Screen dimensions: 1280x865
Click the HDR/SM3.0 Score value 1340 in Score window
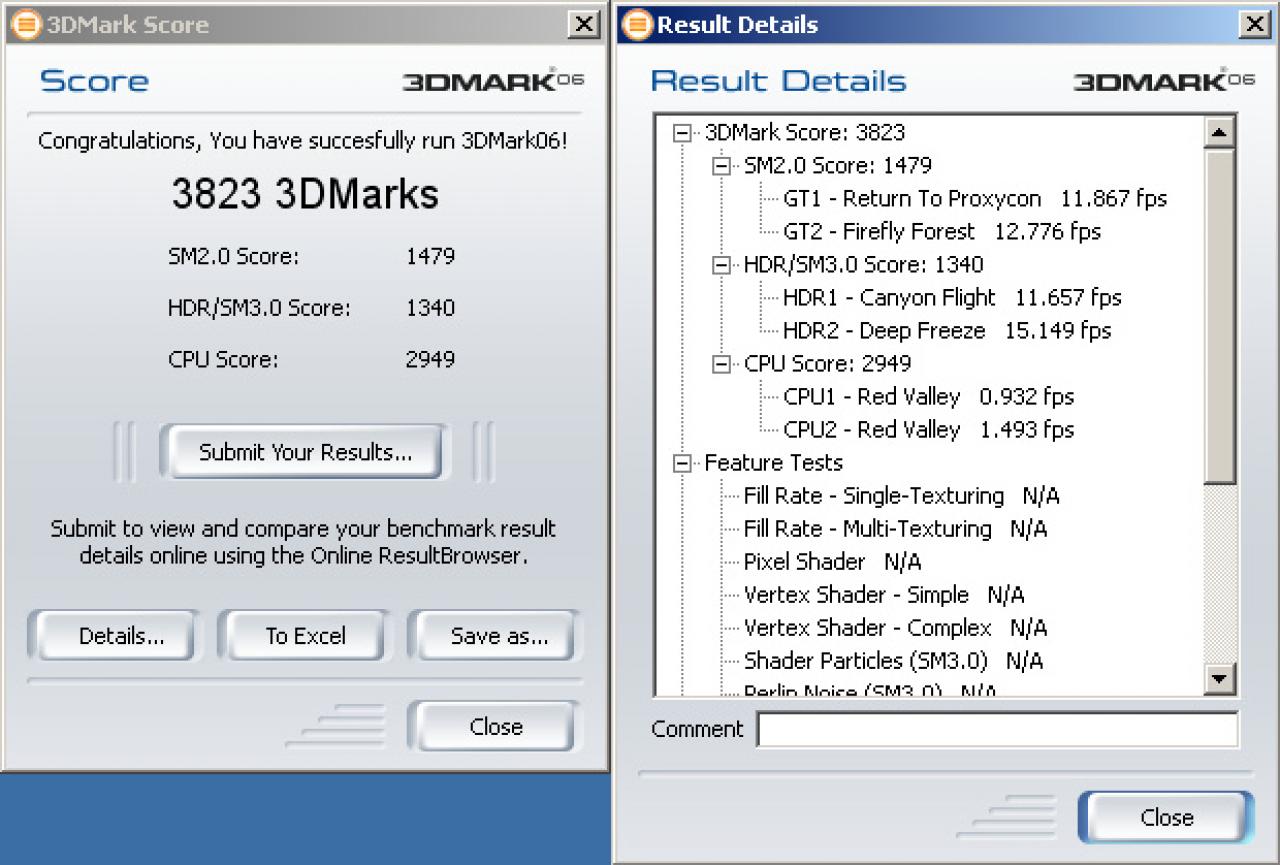click(x=430, y=308)
